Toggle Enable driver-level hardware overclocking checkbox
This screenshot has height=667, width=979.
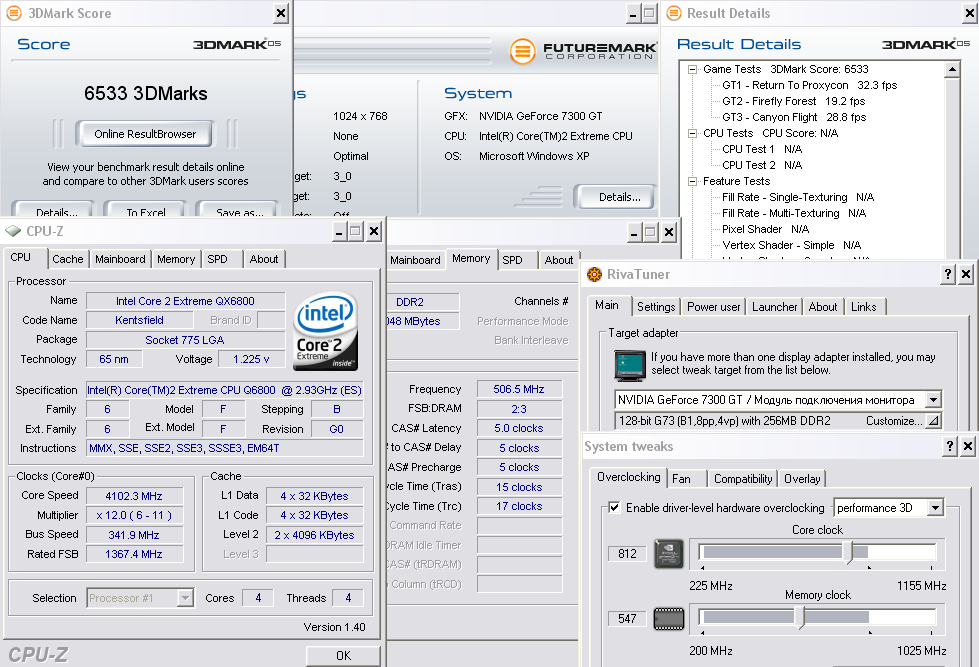point(614,507)
